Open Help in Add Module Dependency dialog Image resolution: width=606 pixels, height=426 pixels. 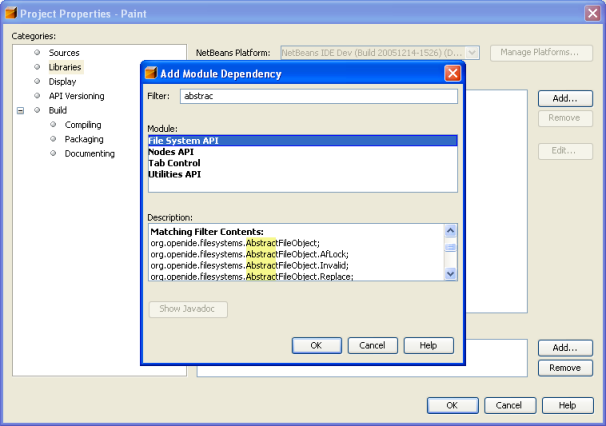pyautogui.click(x=429, y=345)
